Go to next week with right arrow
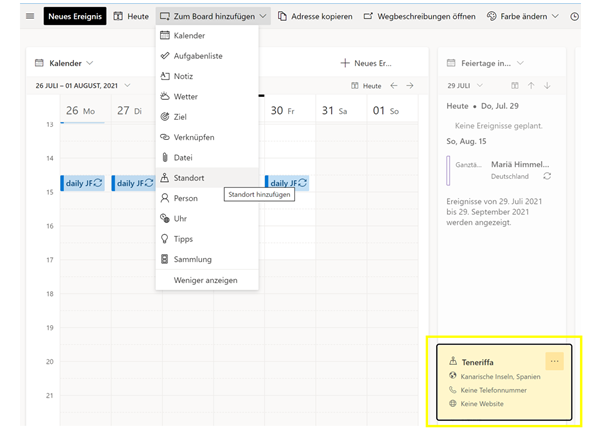The width and height of the screenshot is (600, 432). (409, 86)
